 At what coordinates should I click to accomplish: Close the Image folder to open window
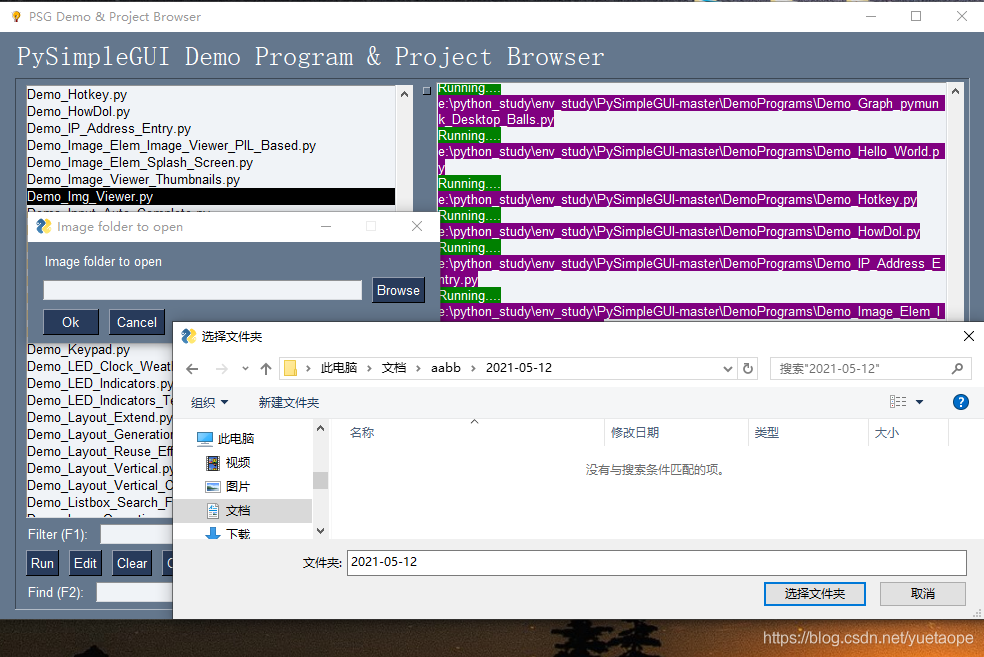tap(417, 227)
